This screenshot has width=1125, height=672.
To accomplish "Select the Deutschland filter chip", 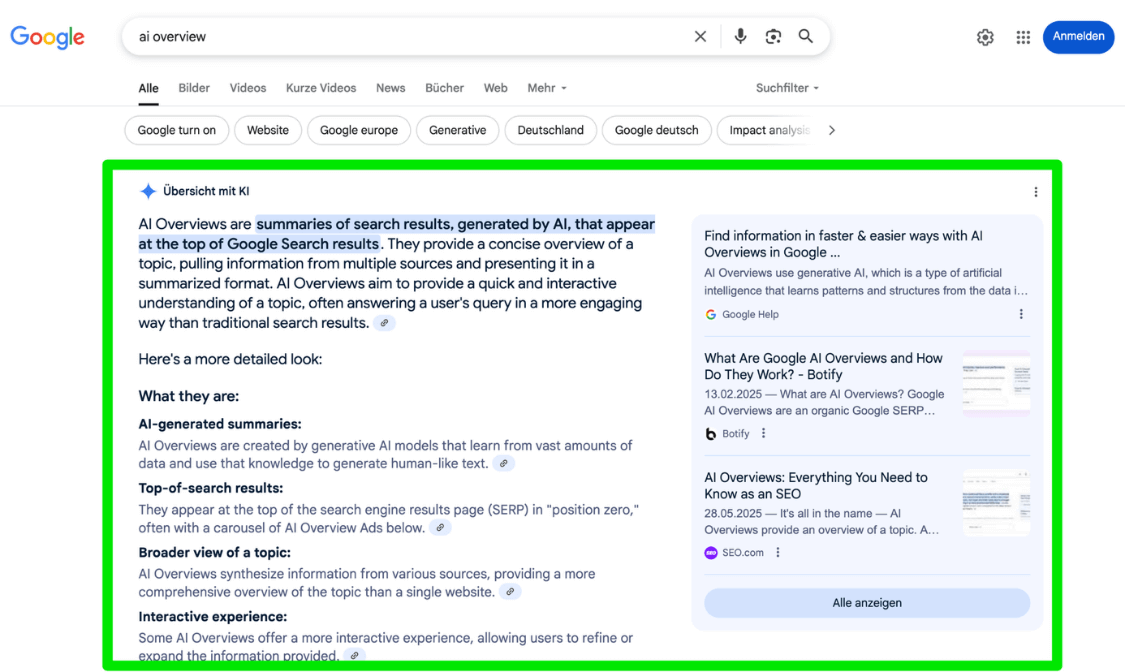I will pyautogui.click(x=550, y=131).
